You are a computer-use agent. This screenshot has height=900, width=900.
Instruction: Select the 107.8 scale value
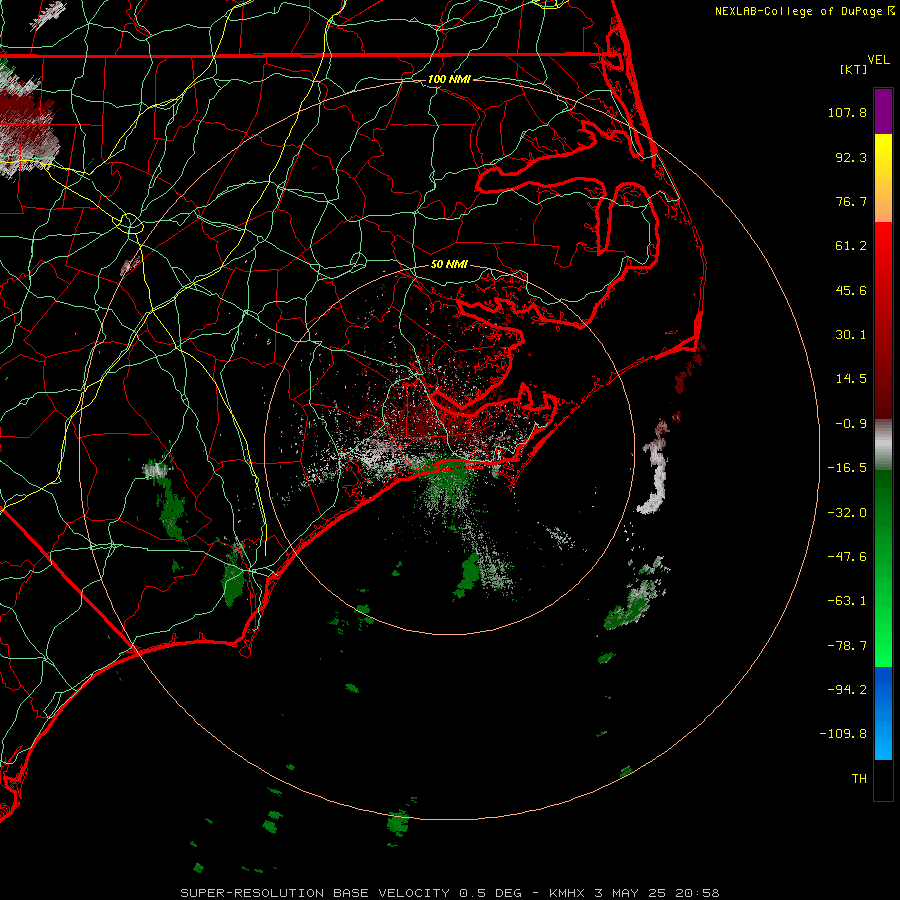pyautogui.click(x=847, y=112)
